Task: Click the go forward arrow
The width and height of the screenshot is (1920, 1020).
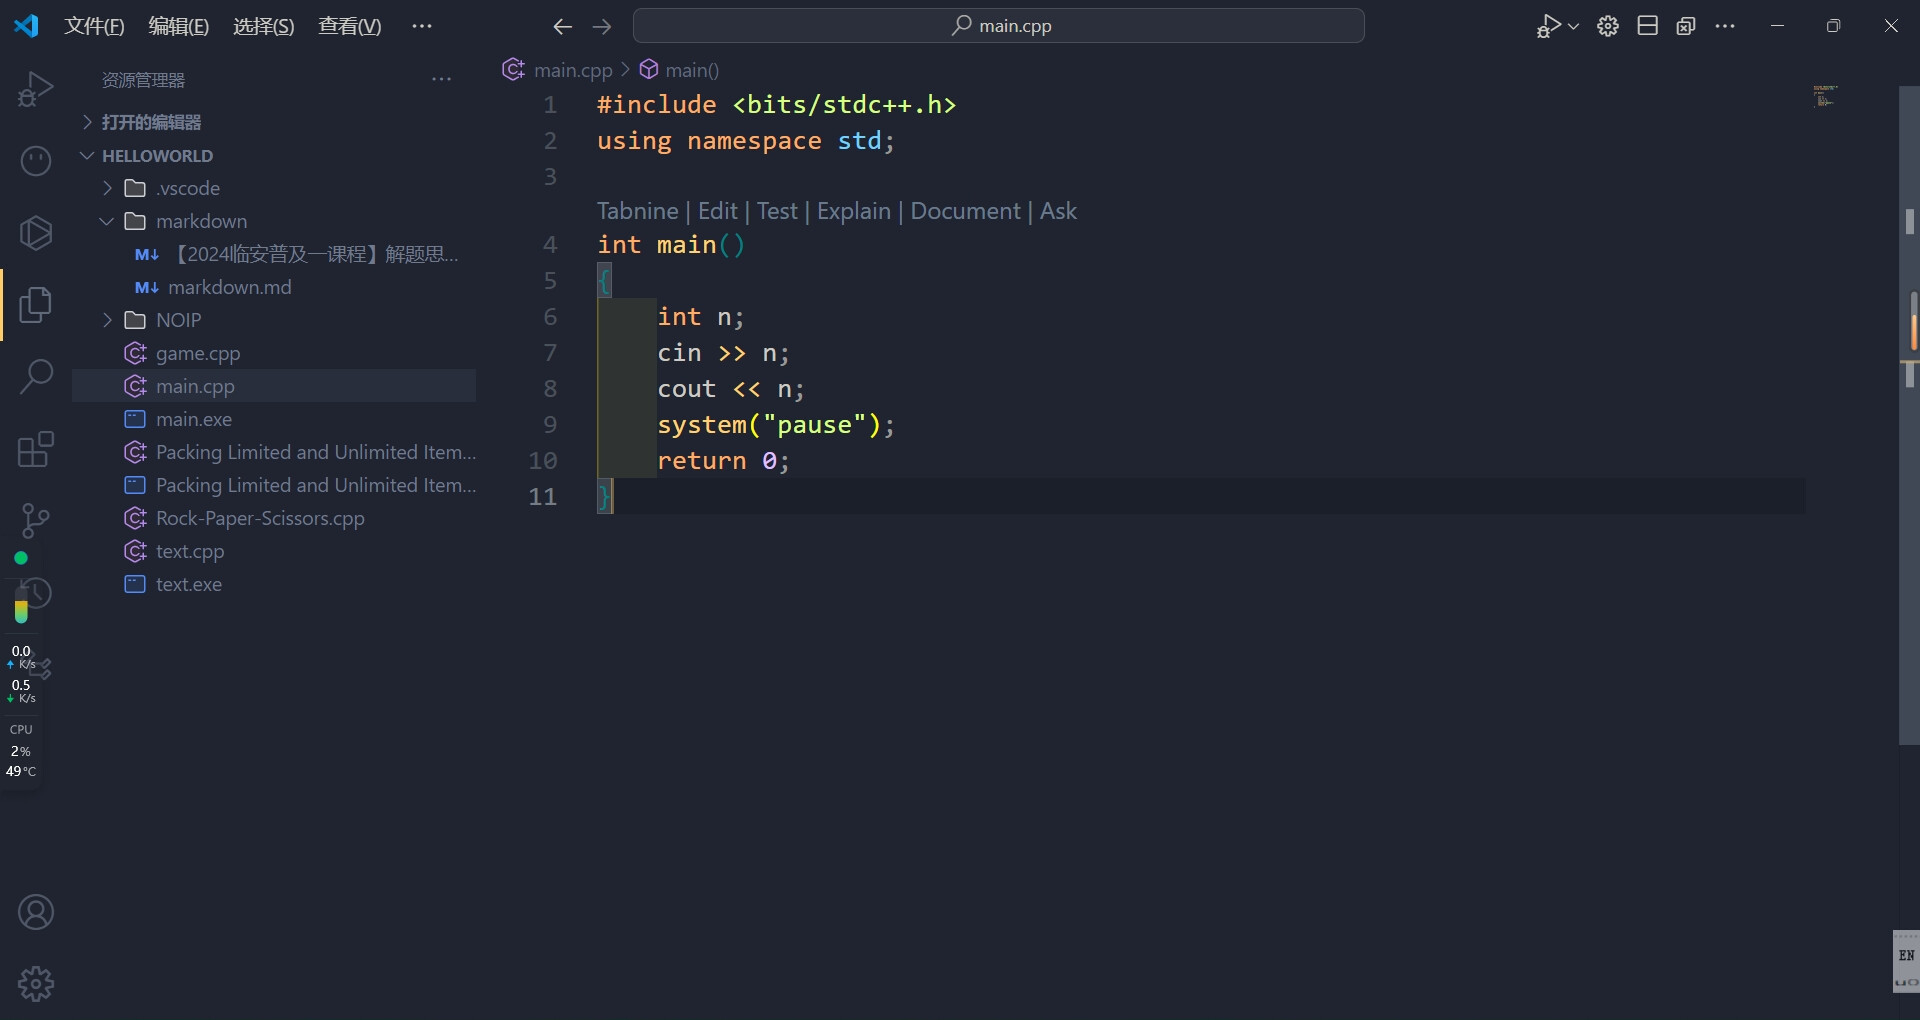Action: [602, 27]
